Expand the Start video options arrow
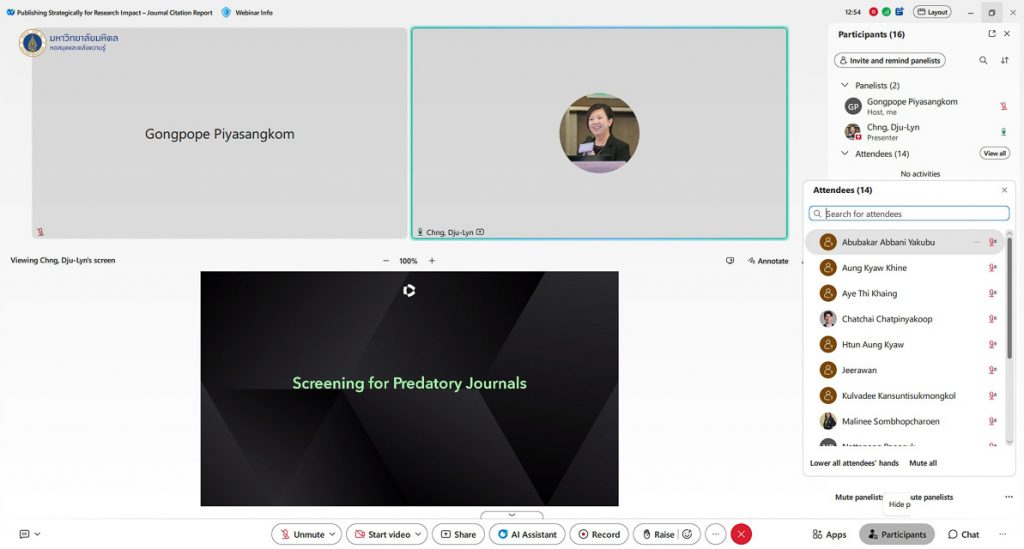Screen dimensions: 1024x549 (x=418, y=534)
